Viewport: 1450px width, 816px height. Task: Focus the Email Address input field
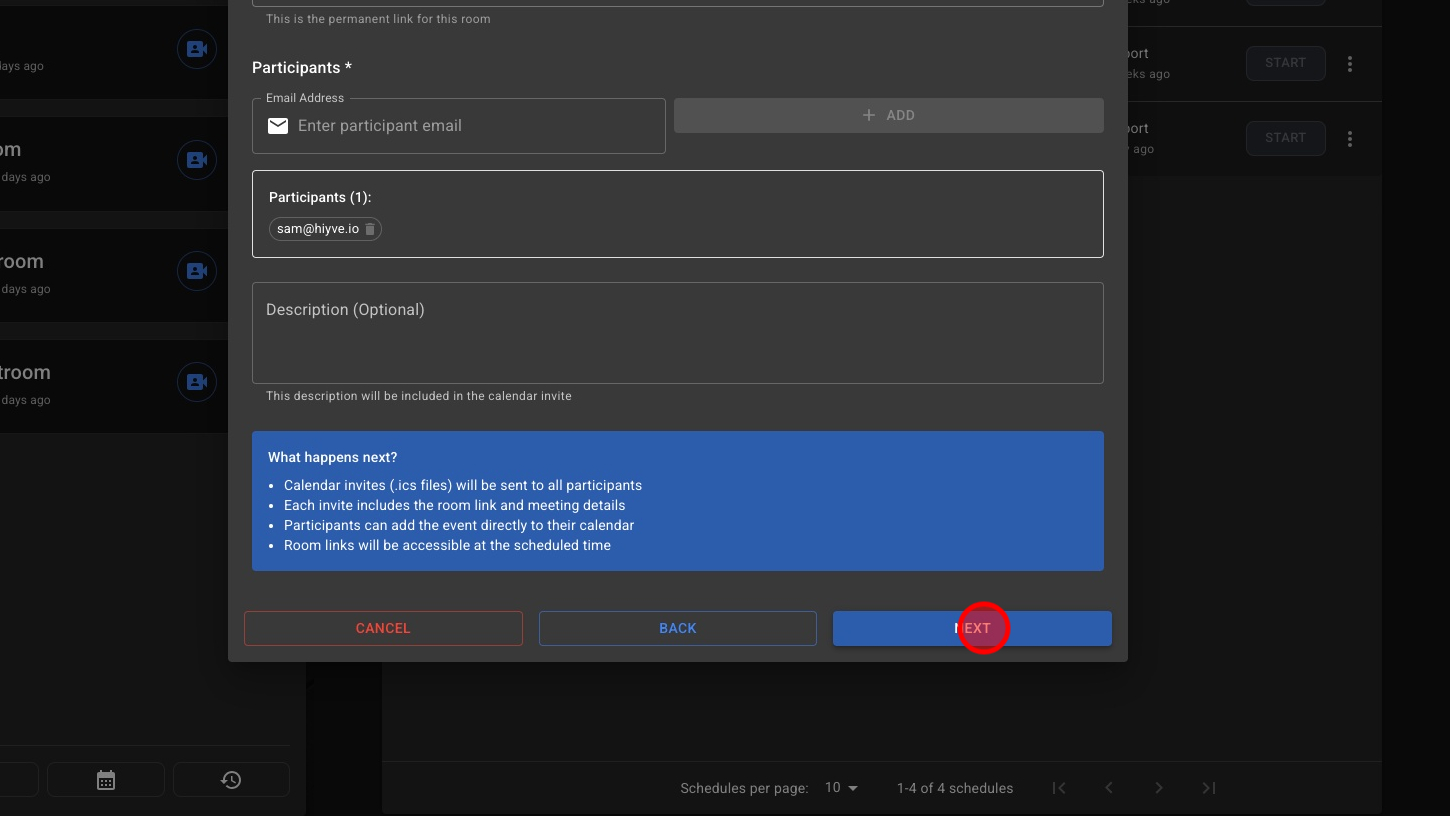point(475,126)
